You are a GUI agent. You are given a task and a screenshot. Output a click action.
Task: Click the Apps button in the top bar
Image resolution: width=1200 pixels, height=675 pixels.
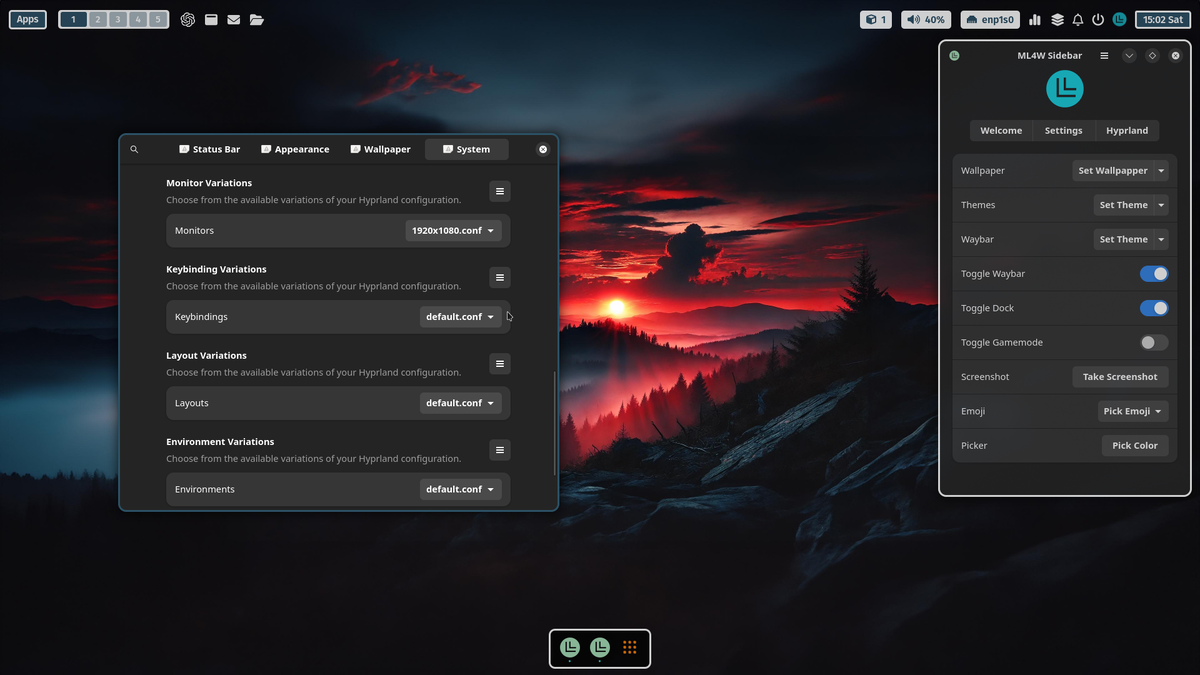pos(27,18)
